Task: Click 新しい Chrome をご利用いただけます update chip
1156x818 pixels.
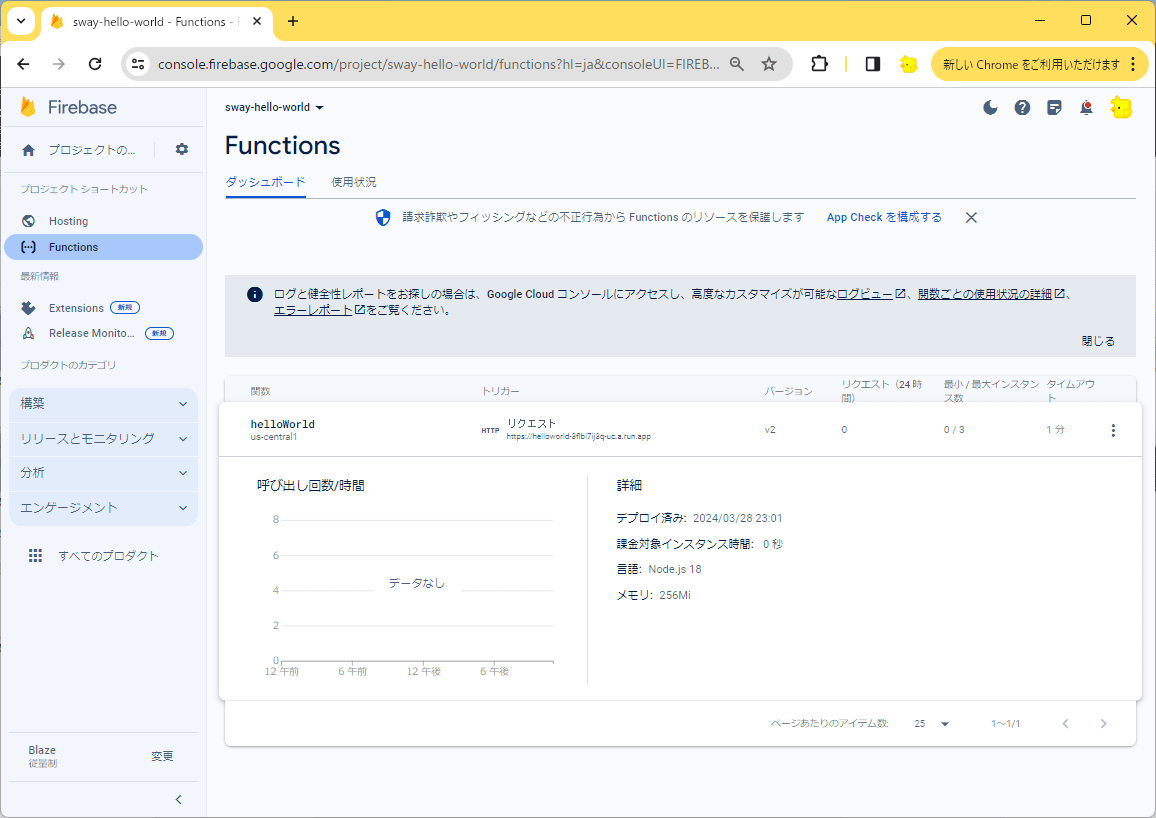Action: click(x=1040, y=64)
